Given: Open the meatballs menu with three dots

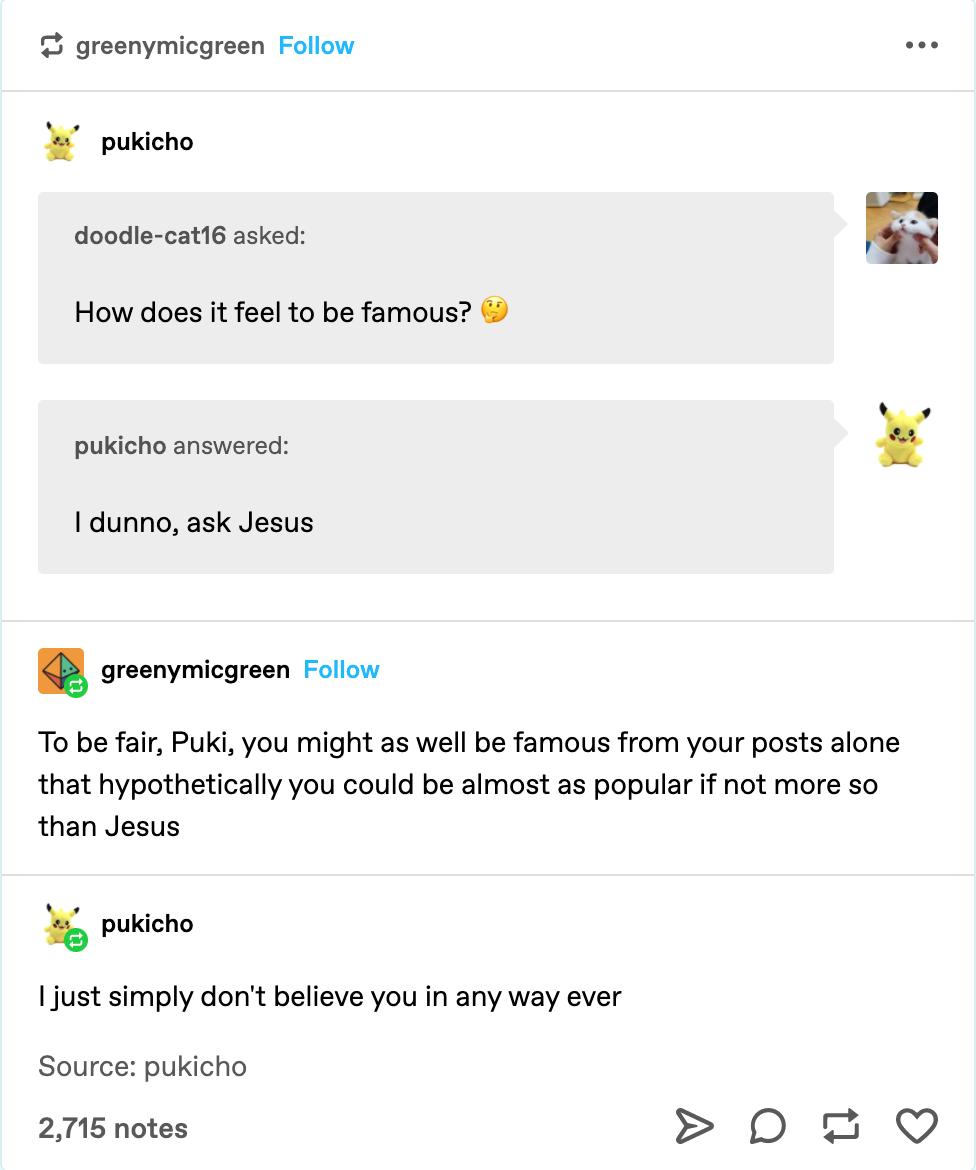Looking at the screenshot, I should [x=921, y=44].
